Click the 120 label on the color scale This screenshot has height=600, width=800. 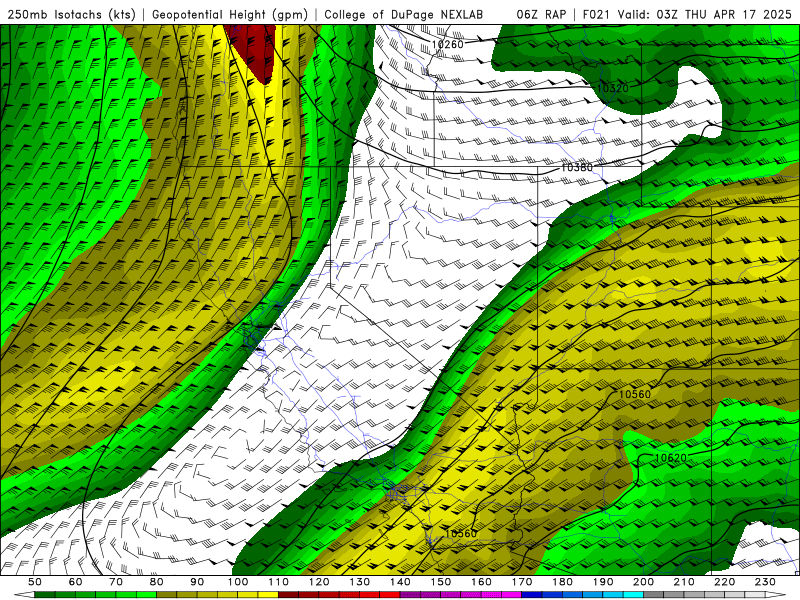click(319, 582)
